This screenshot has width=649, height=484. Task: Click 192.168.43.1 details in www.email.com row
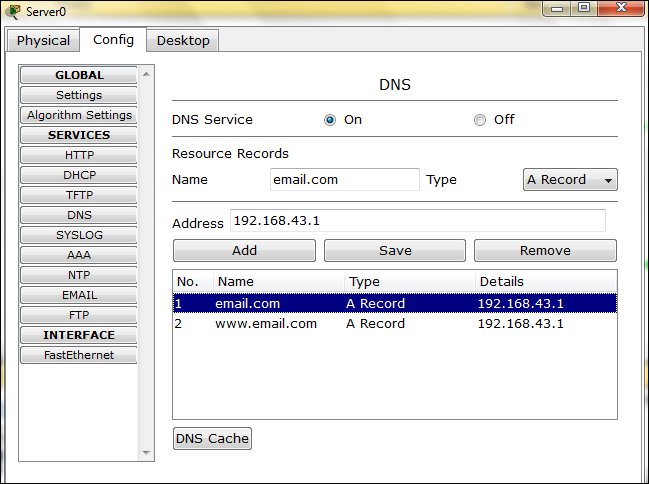click(520, 323)
